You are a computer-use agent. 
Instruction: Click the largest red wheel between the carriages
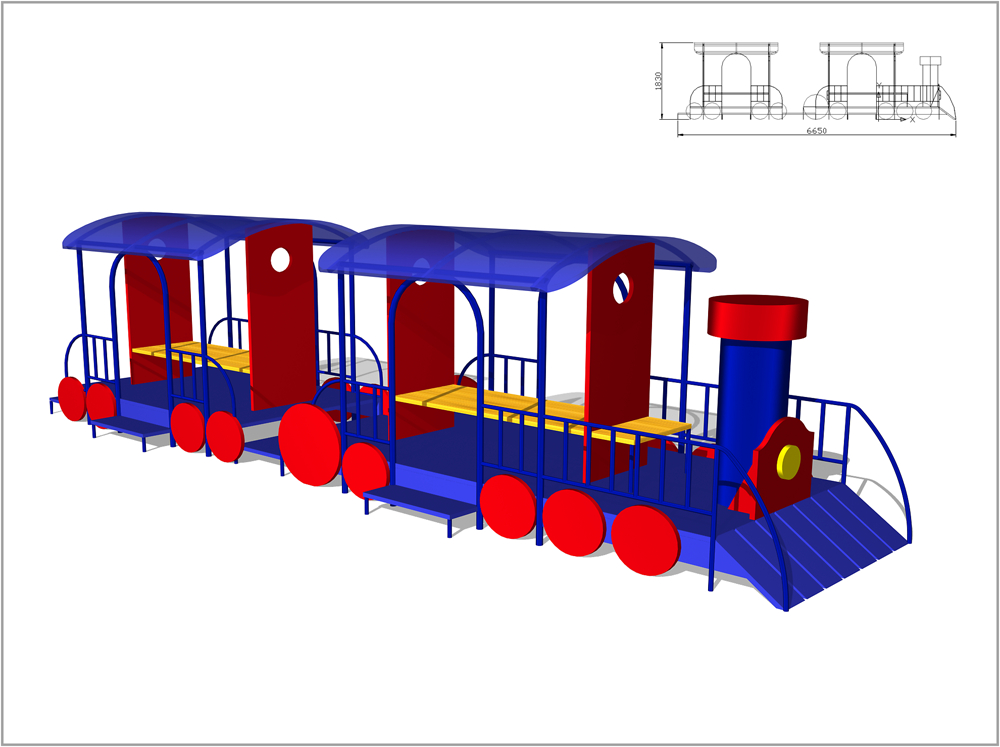tap(309, 444)
